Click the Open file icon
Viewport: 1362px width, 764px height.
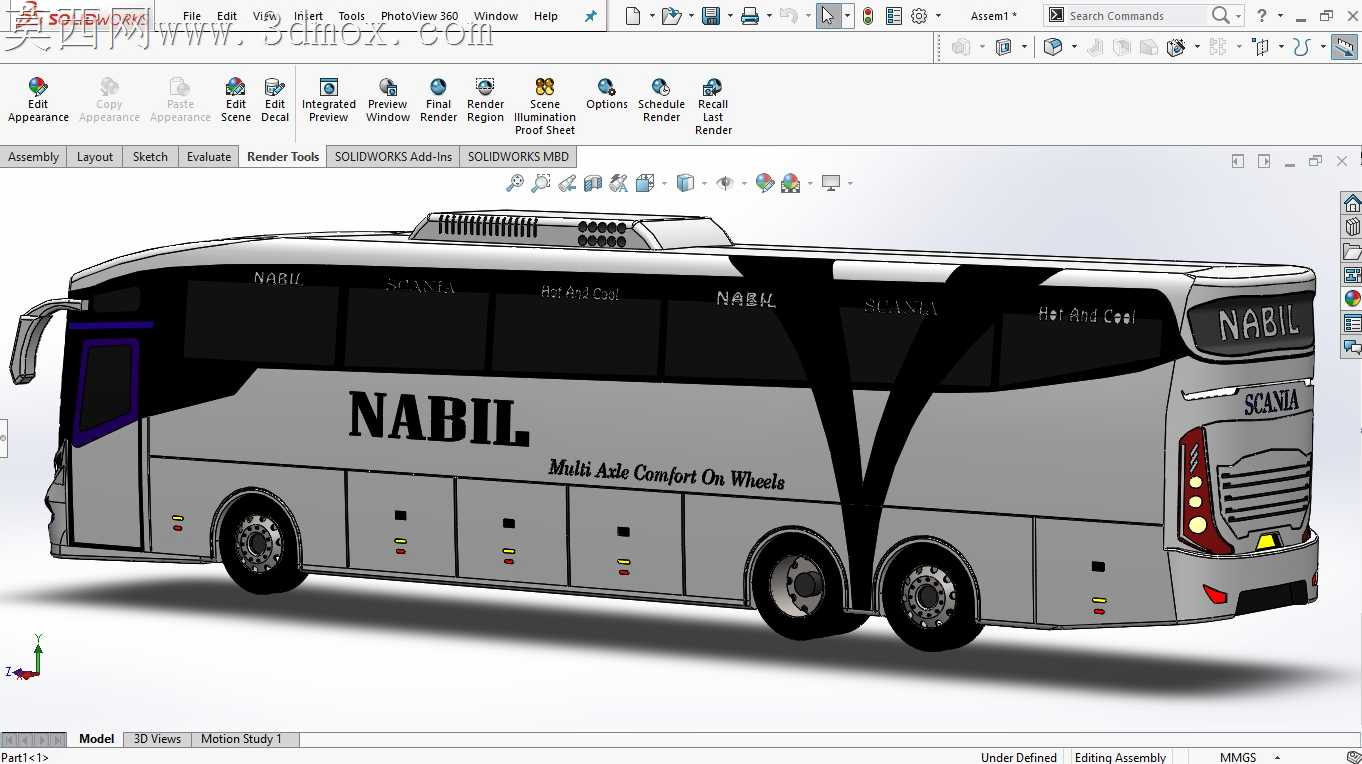(671, 16)
